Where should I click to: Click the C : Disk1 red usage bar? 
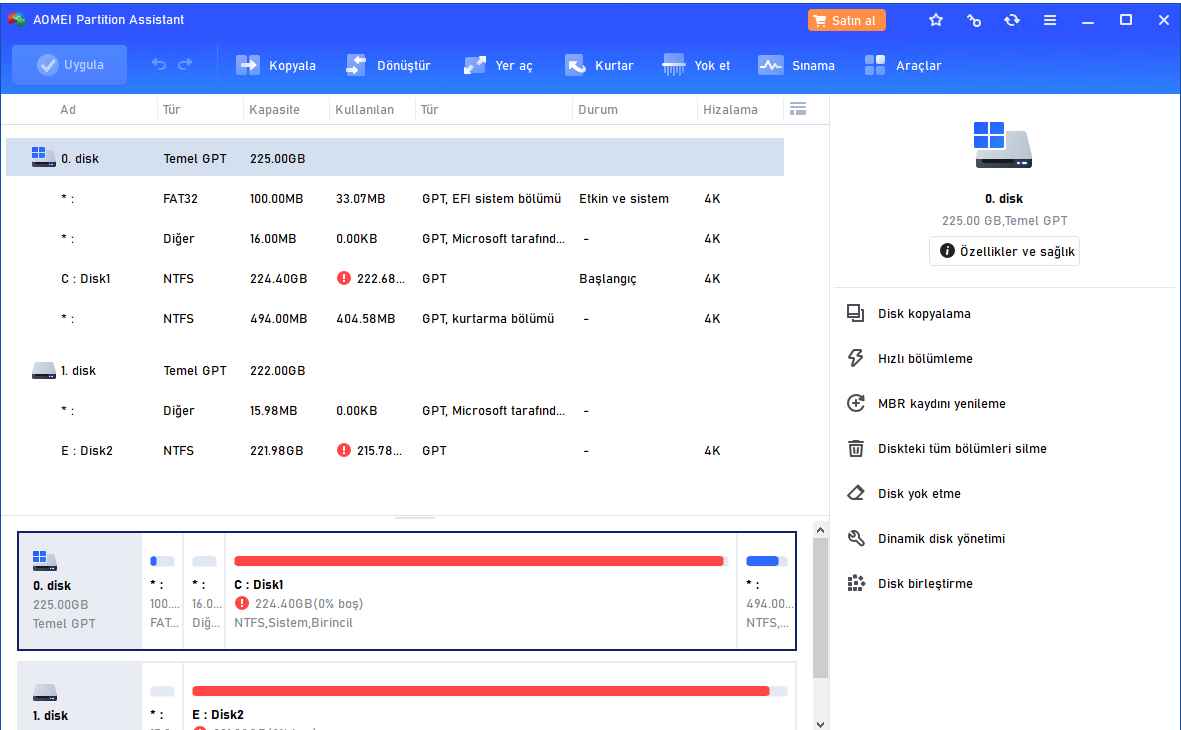[x=478, y=561]
